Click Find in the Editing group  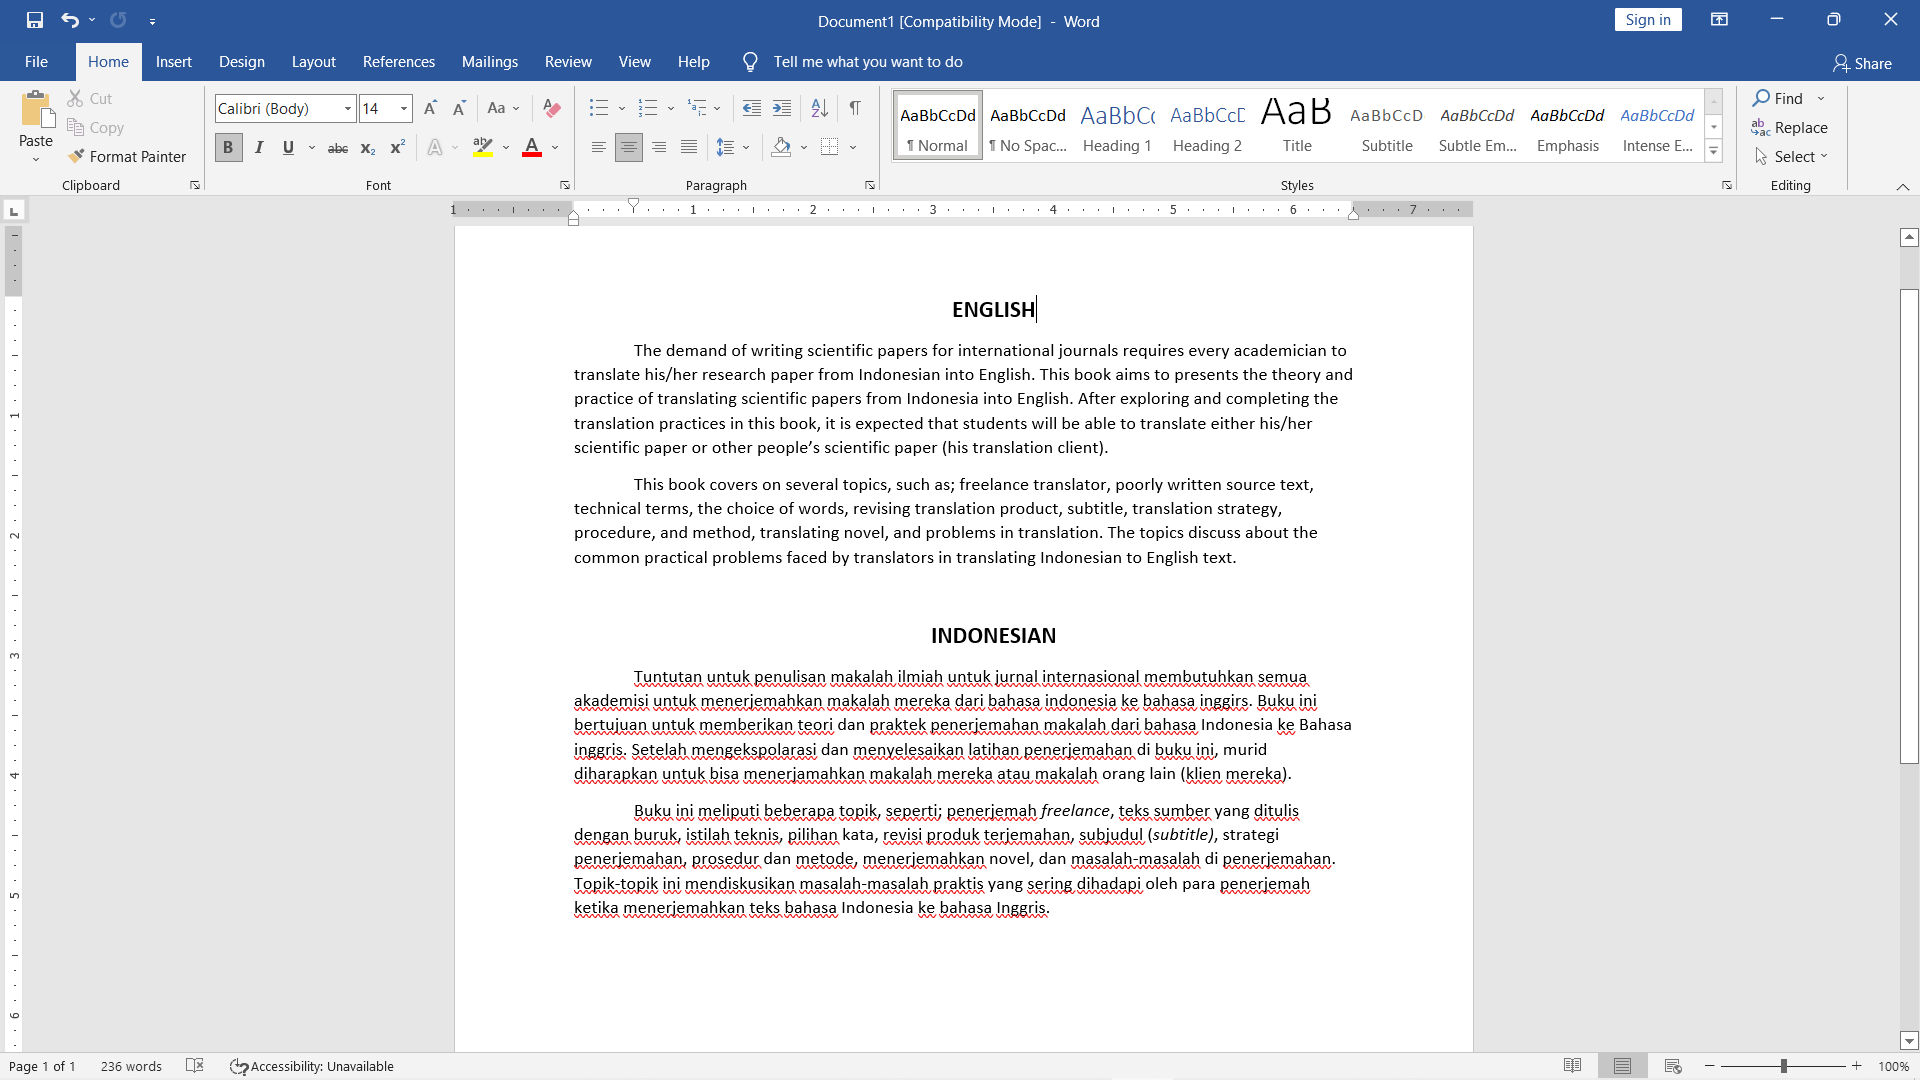point(1778,98)
